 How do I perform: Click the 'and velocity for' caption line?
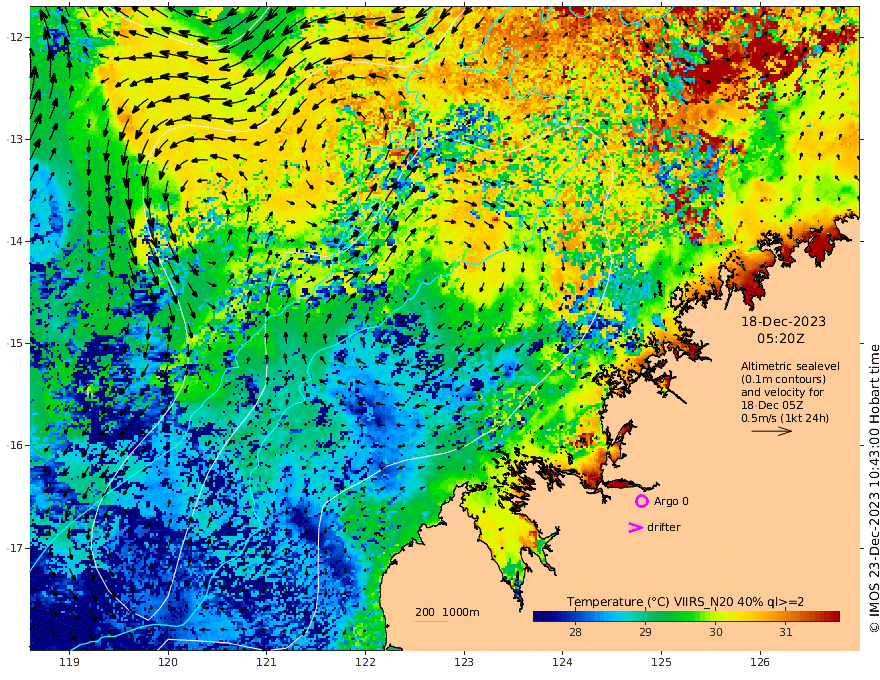point(782,392)
